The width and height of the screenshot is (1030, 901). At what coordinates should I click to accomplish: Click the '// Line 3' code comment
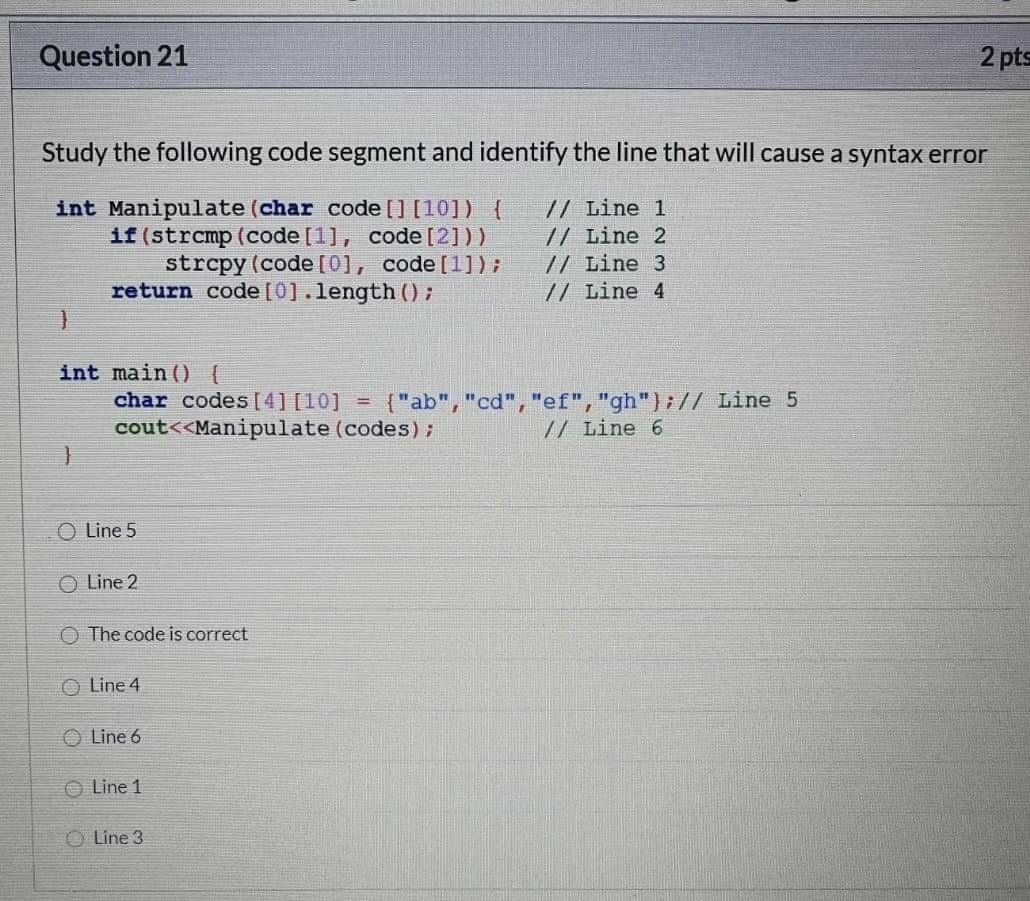[606, 264]
